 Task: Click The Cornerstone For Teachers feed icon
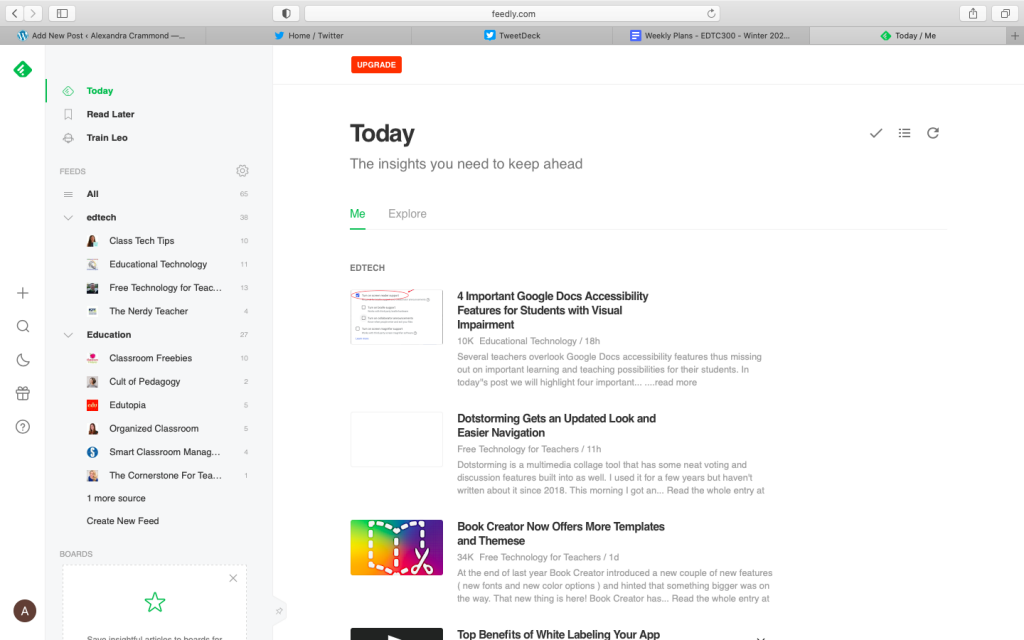(93, 475)
